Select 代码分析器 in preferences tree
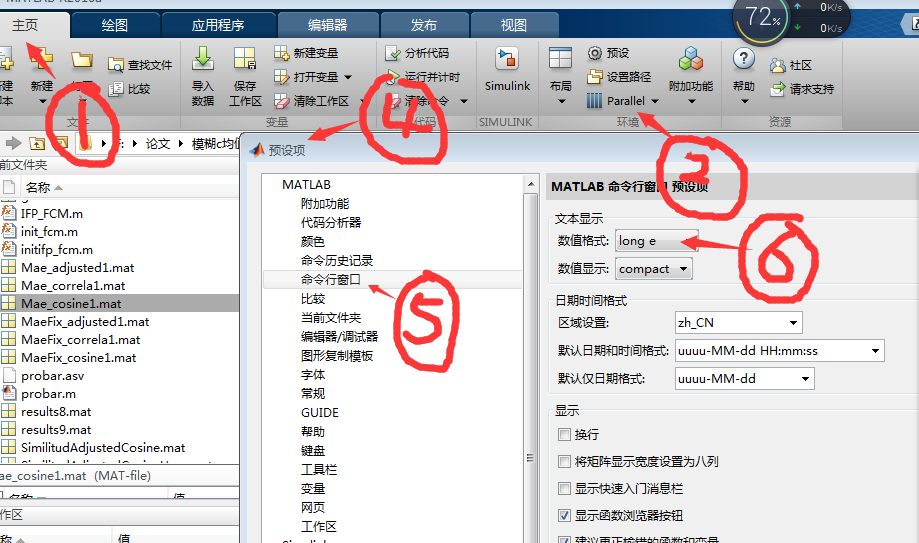The image size is (919, 543). pos(331,222)
